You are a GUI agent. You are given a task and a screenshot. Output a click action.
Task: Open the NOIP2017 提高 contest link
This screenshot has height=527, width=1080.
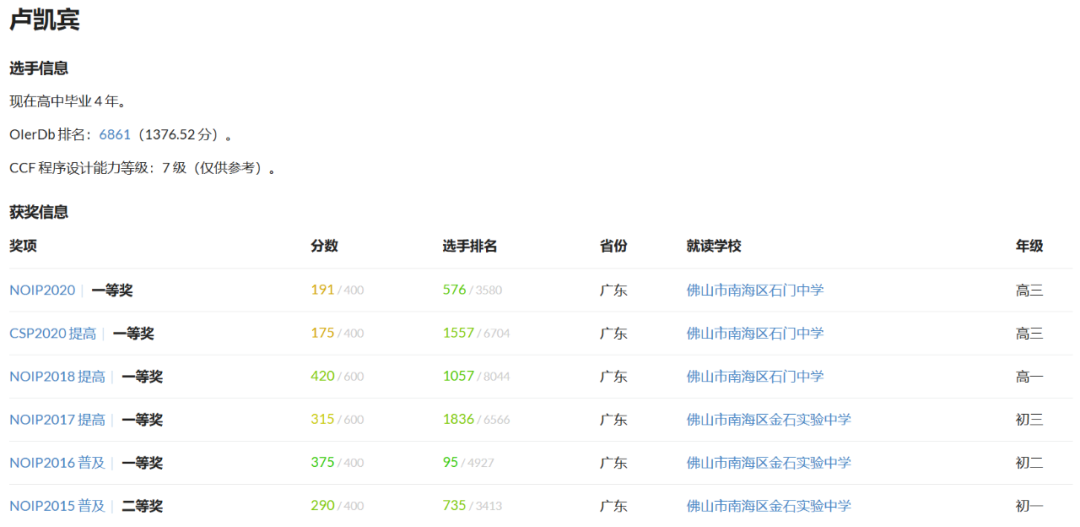pos(57,420)
